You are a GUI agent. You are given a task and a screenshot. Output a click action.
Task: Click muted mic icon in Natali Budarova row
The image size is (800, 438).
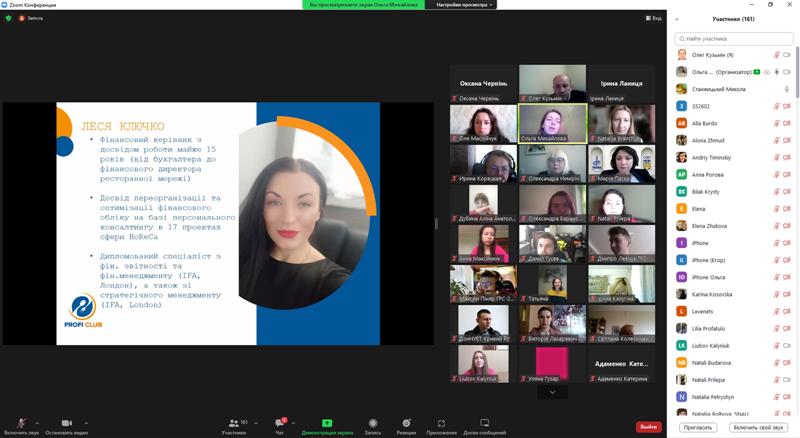click(777, 362)
